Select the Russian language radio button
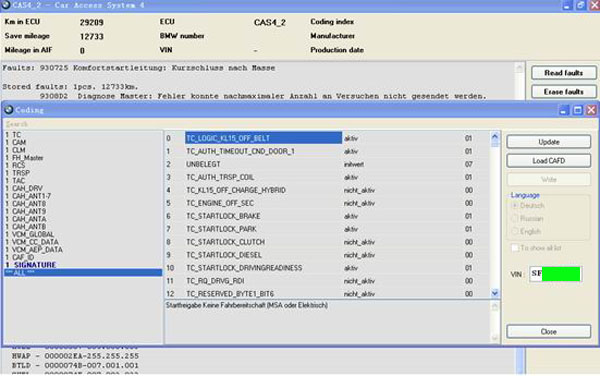The height and width of the screenshot is (376, 600). click(x=515, y=218)
